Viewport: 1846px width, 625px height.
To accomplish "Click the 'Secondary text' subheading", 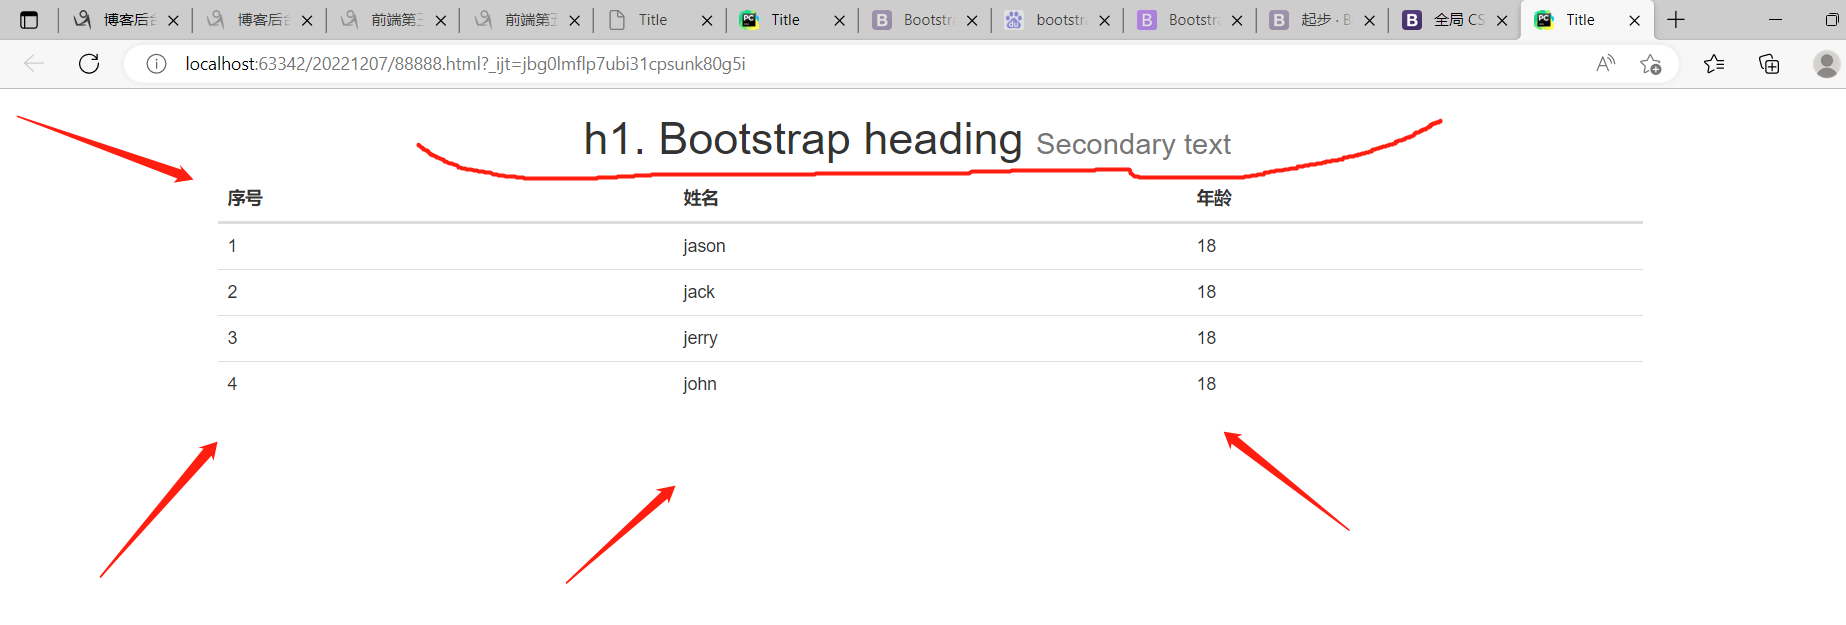I will click(x=1133, y=144).
